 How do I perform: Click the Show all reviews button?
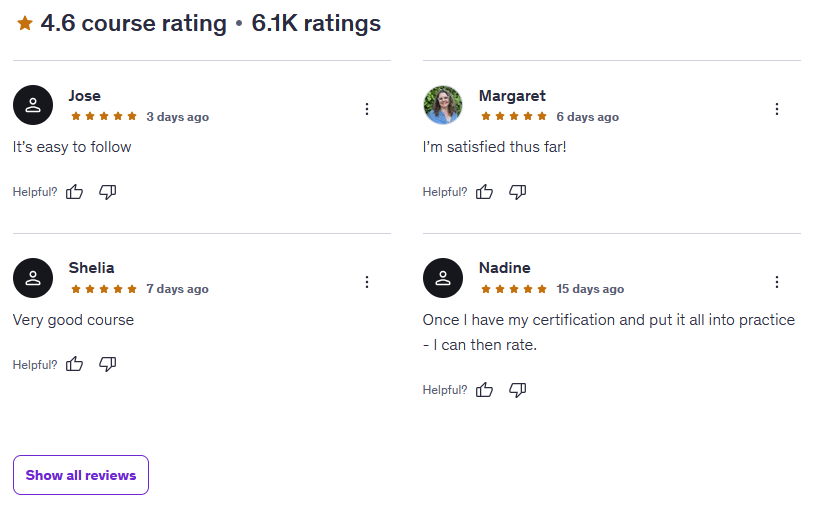(81, 475)
